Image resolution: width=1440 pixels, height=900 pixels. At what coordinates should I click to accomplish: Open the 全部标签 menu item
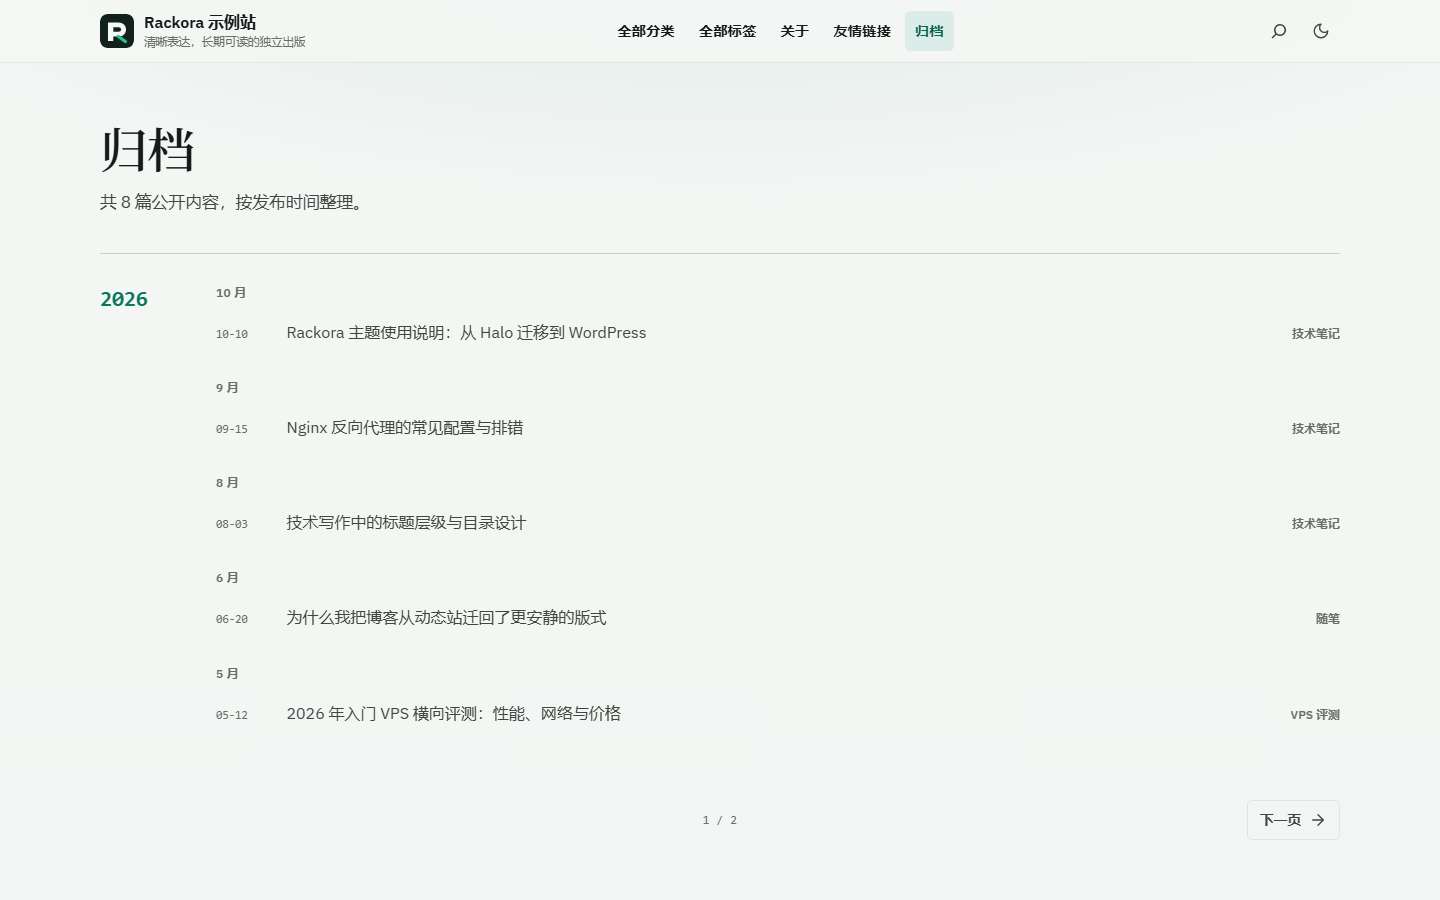727,31
